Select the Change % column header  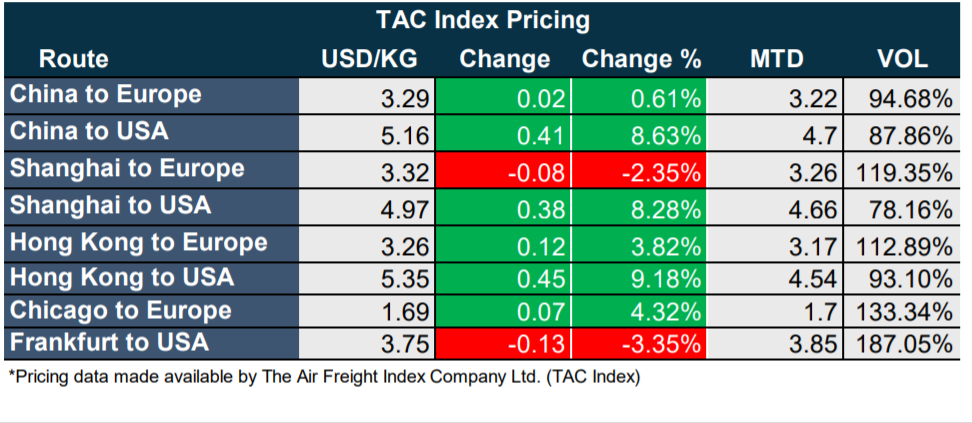click(641, 59)
